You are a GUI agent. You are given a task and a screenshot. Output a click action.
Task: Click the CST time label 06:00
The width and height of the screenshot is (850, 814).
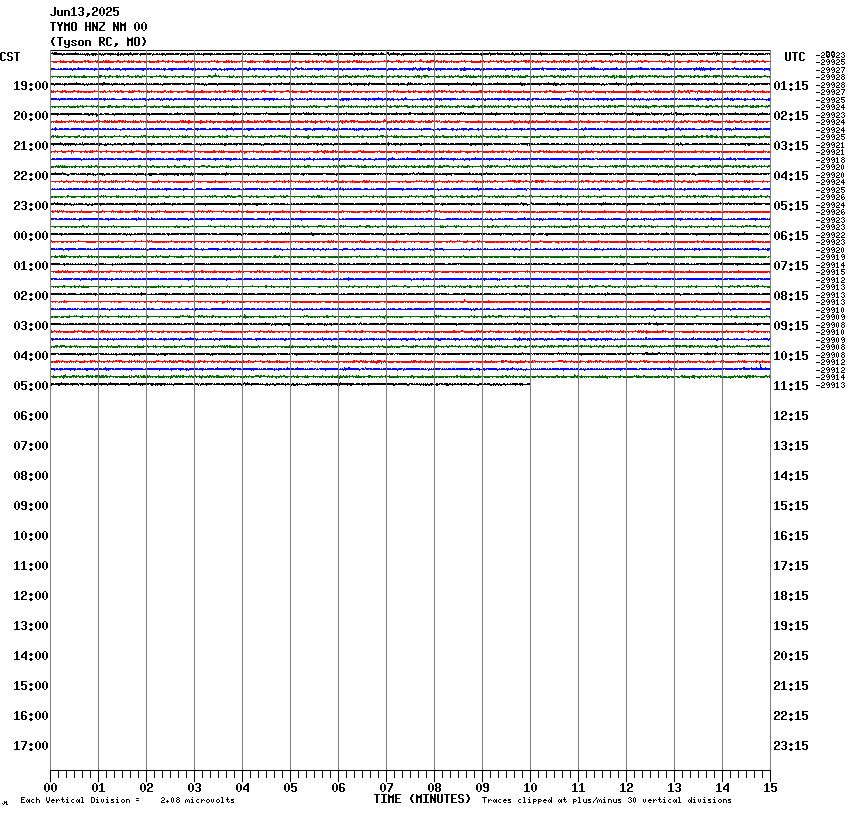click(x=31, y=416)
